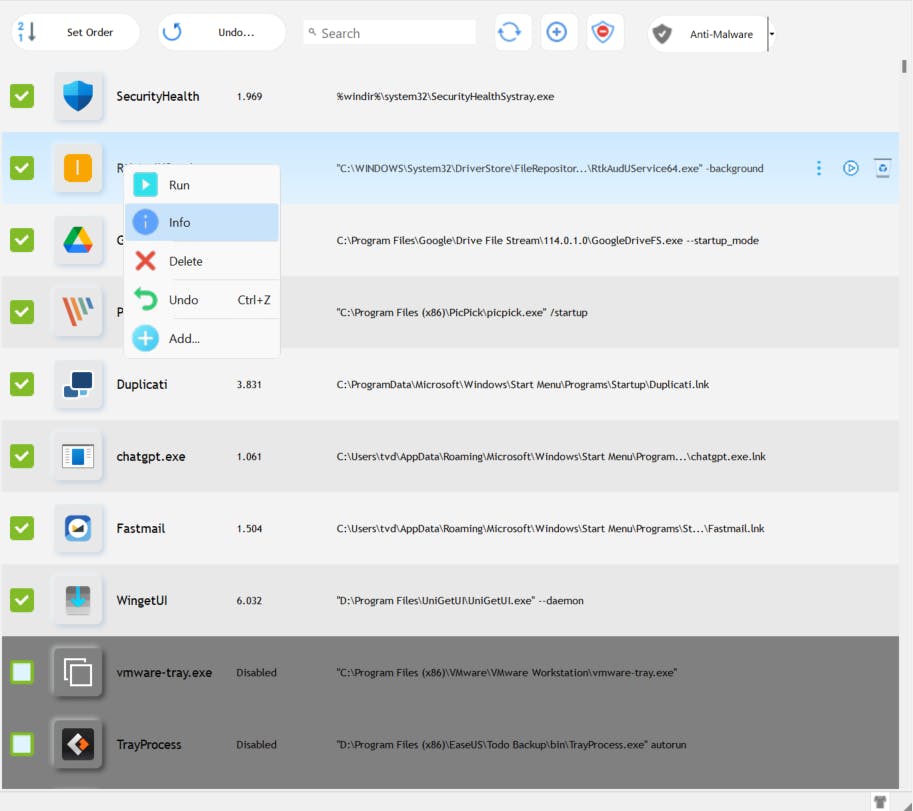
Task: Uncheck the PicPick row checkbox
Action: pos(22,312)
